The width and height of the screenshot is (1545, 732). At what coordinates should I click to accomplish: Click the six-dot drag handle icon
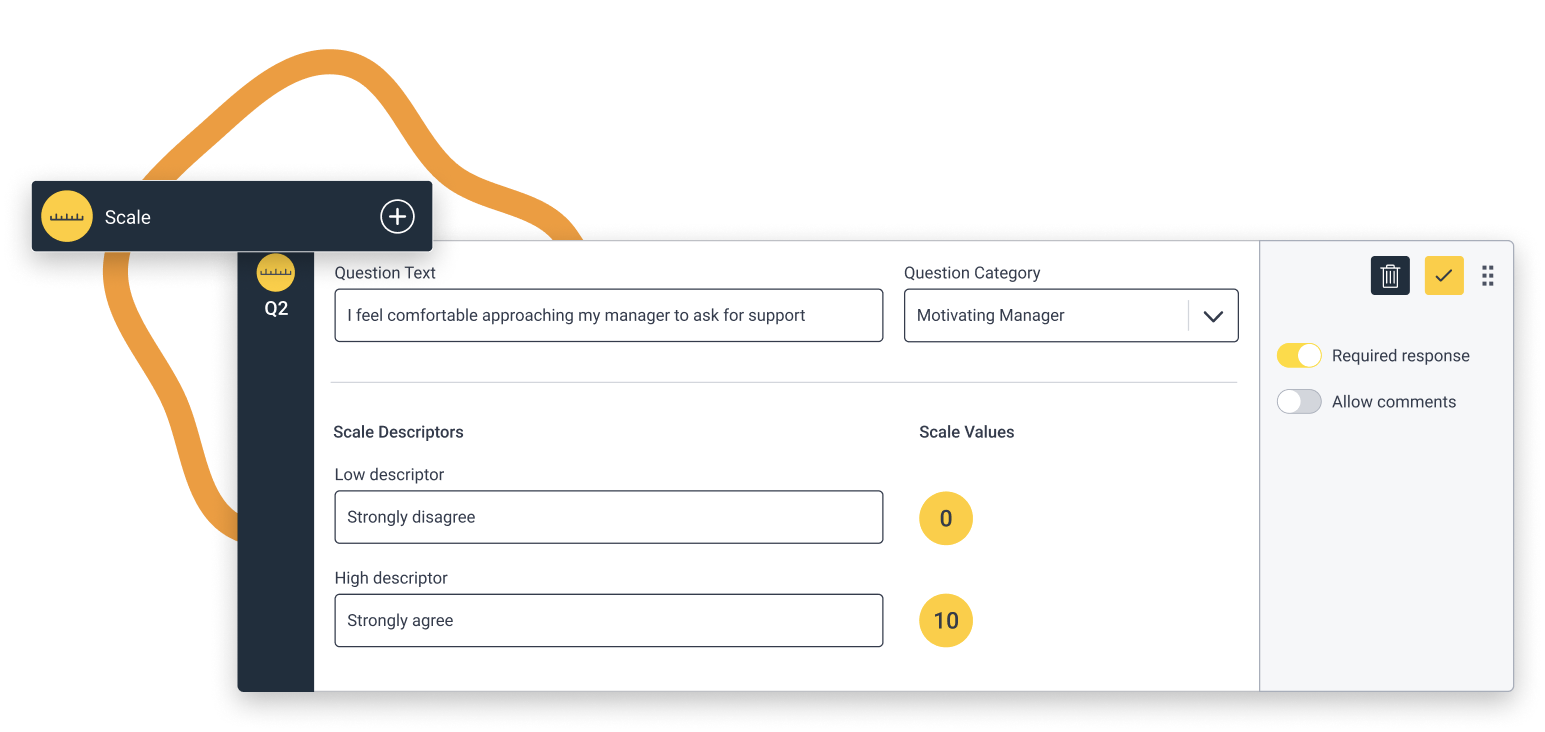click(x=1487, y=276)
